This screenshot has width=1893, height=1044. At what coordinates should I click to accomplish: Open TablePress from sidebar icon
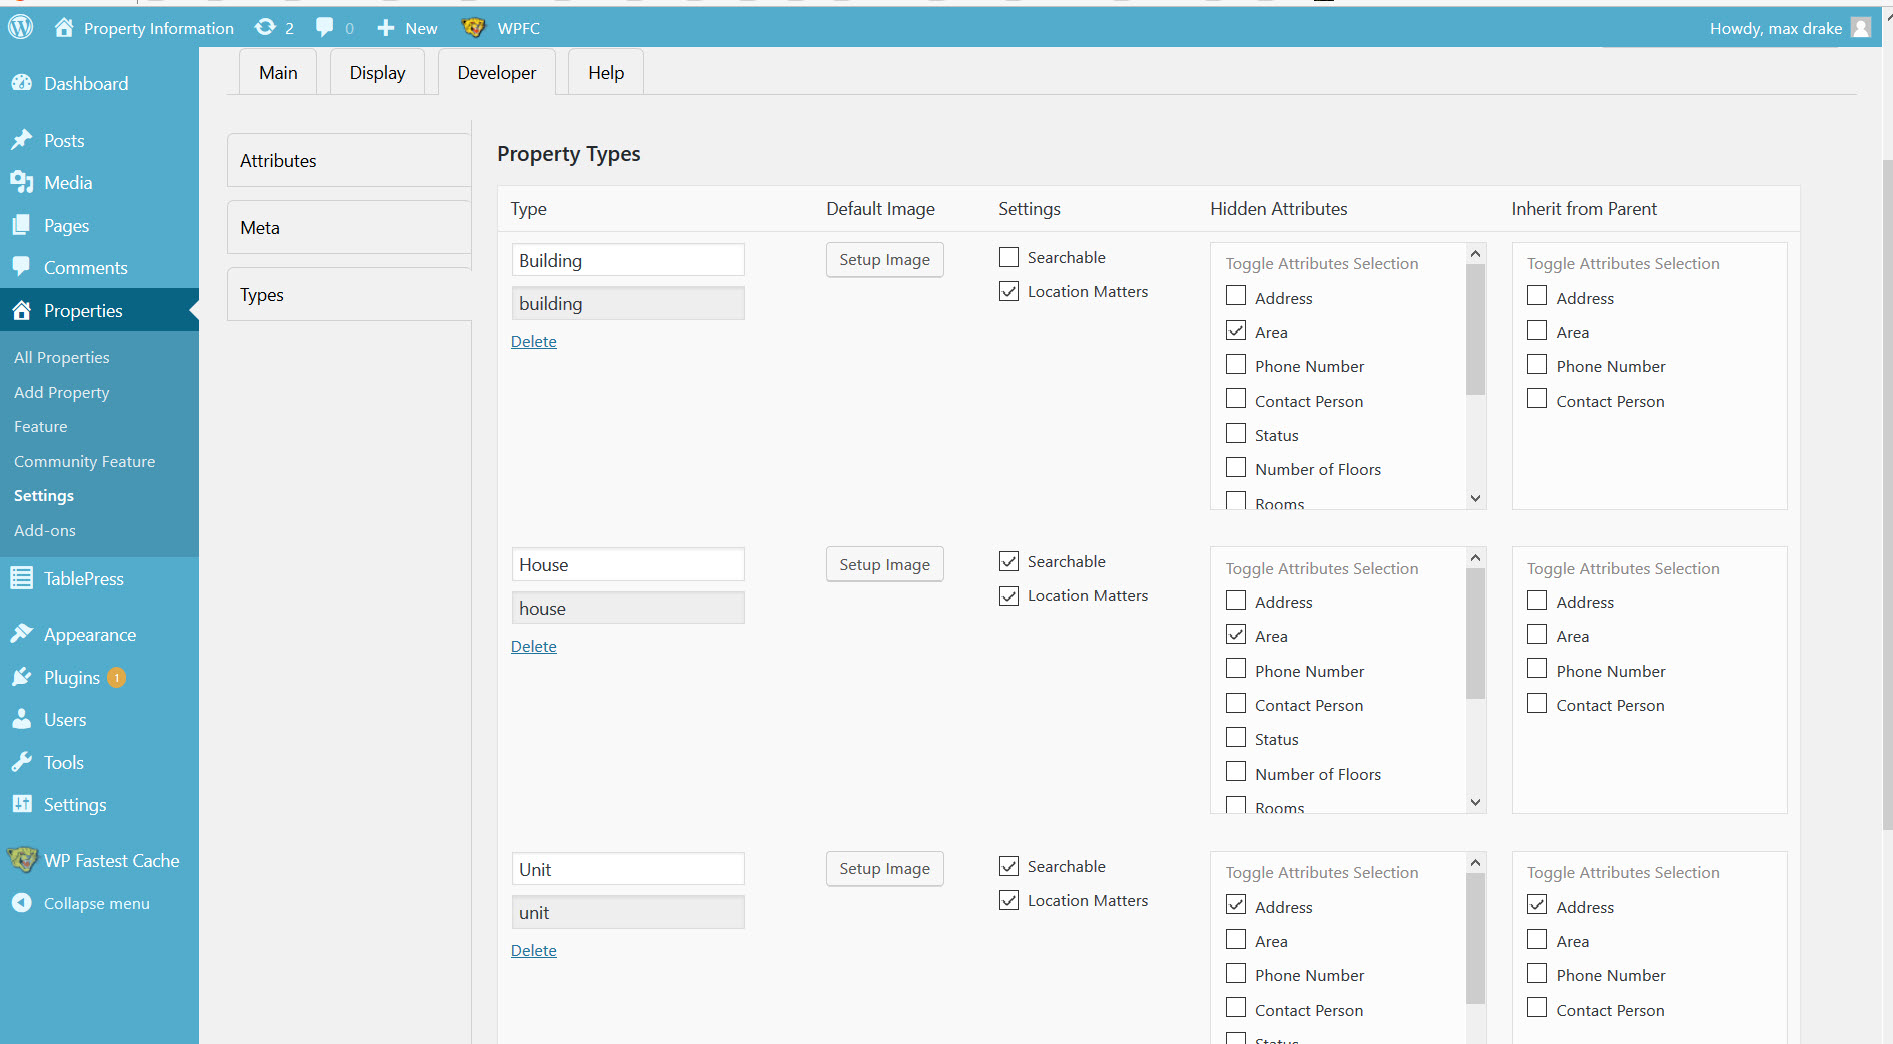tap(21, 578)
